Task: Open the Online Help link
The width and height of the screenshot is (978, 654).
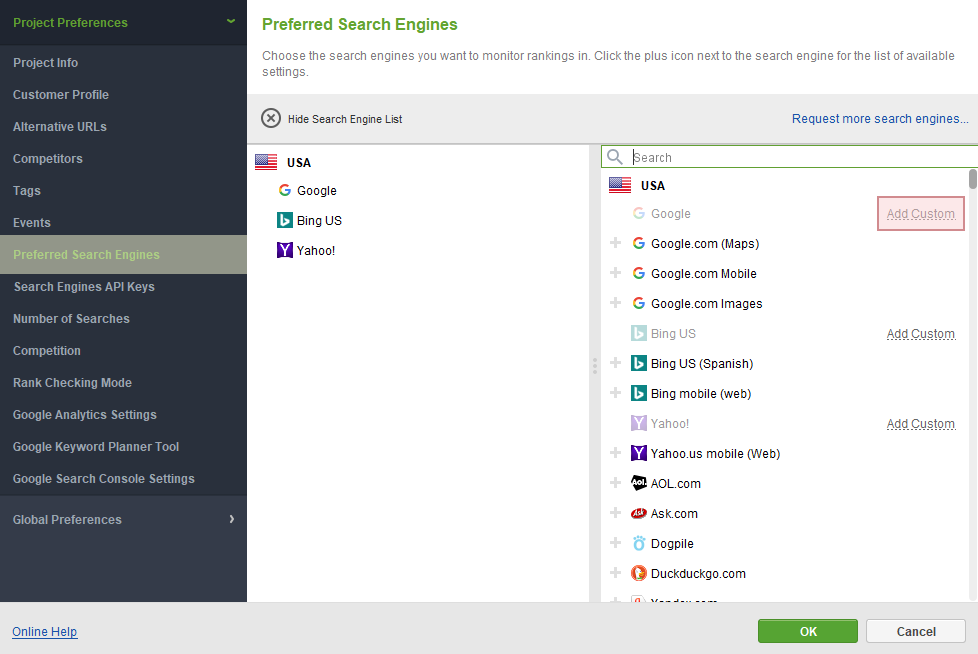Action: point(45,632)
